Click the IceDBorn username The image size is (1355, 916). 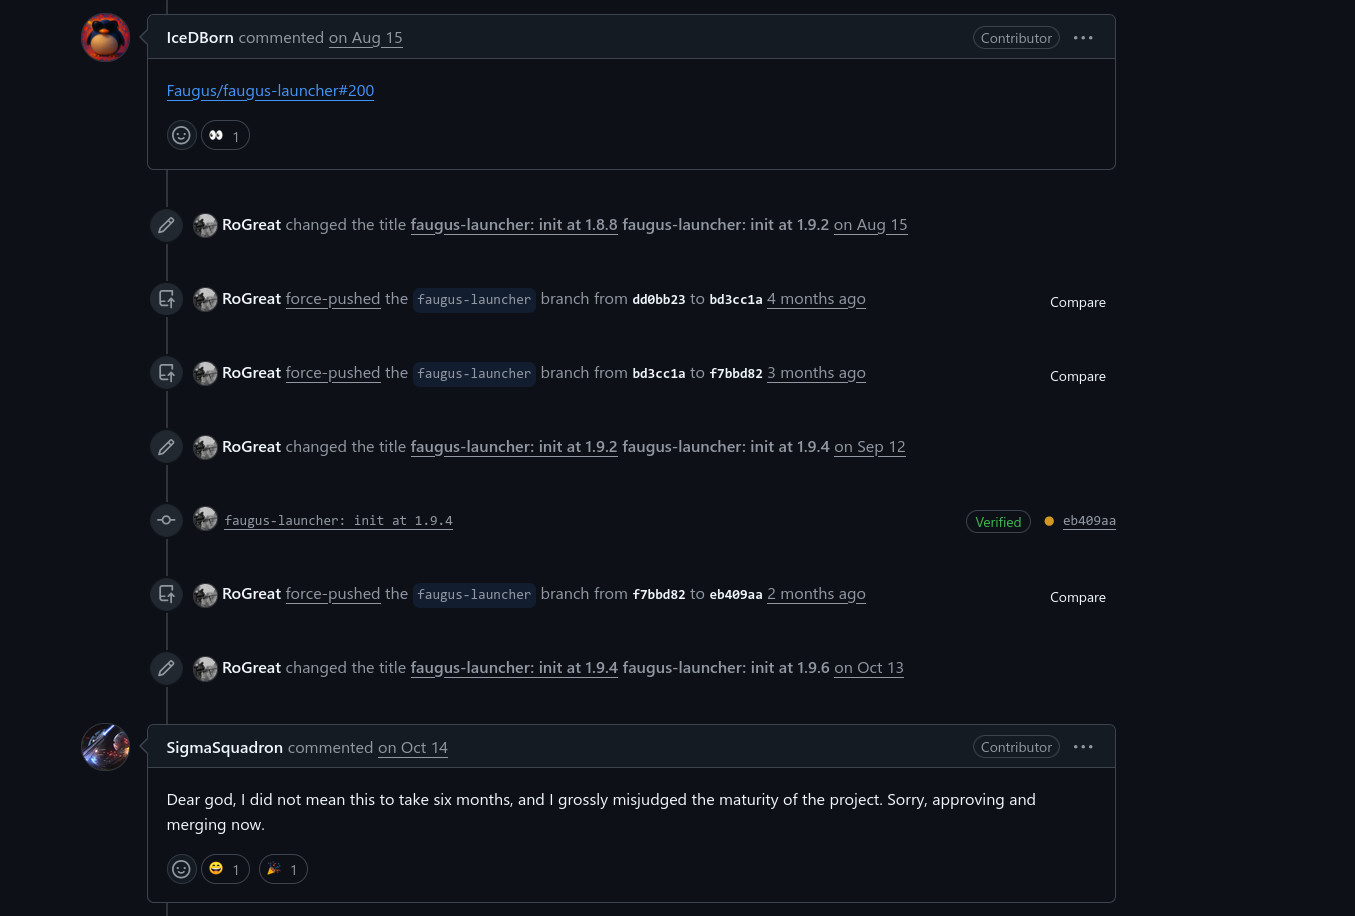200,38
